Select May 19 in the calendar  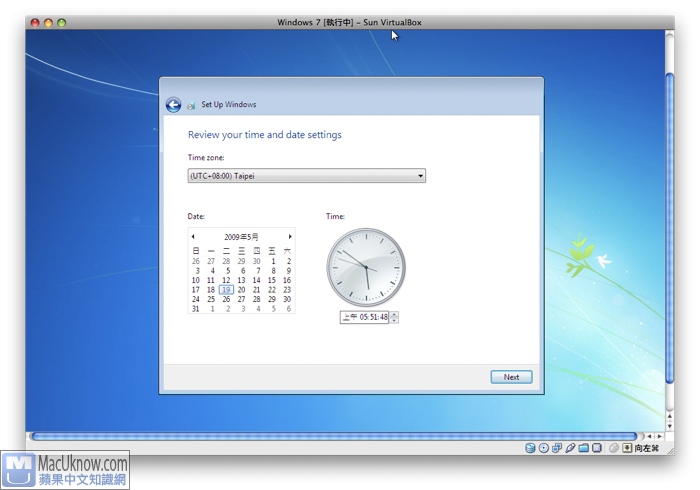(226, 290)
